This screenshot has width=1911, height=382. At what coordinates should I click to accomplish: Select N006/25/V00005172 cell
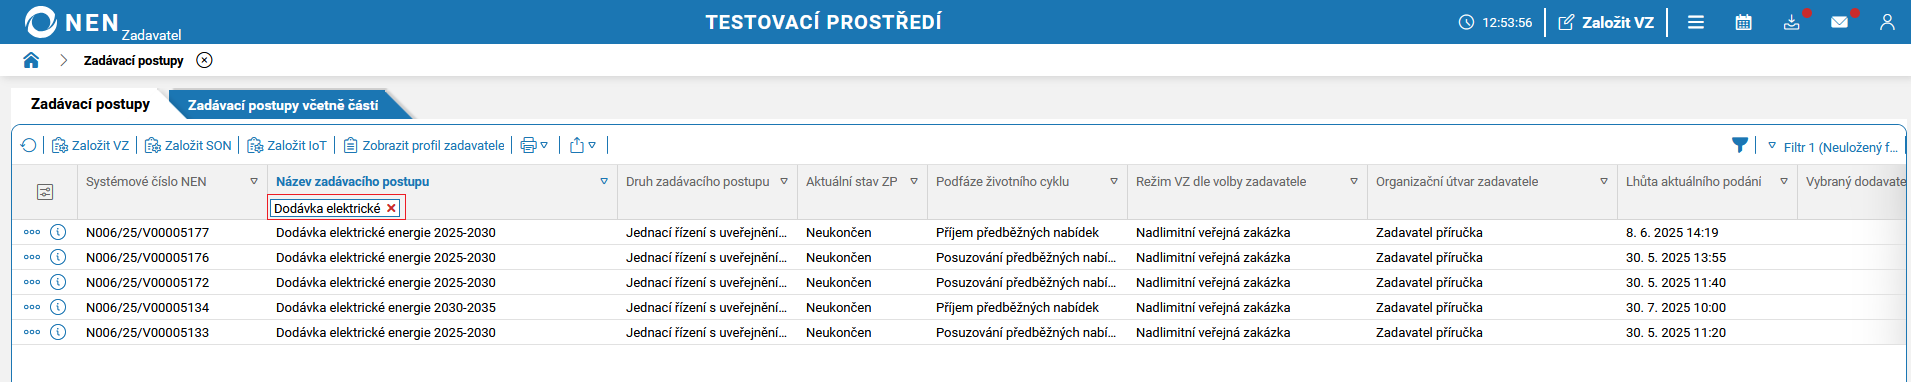147,282
